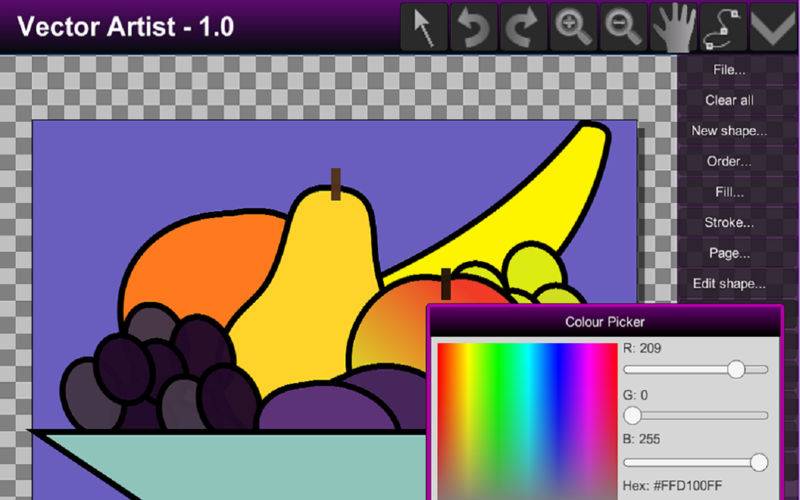Screen dimensions: 800x500
Task: Redo the last action
Action: 524,27
